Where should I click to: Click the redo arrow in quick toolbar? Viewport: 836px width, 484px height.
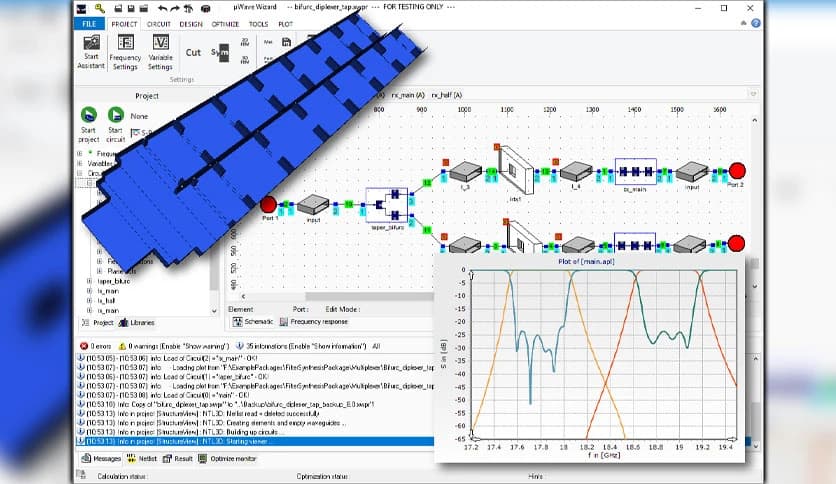(175, 8)
